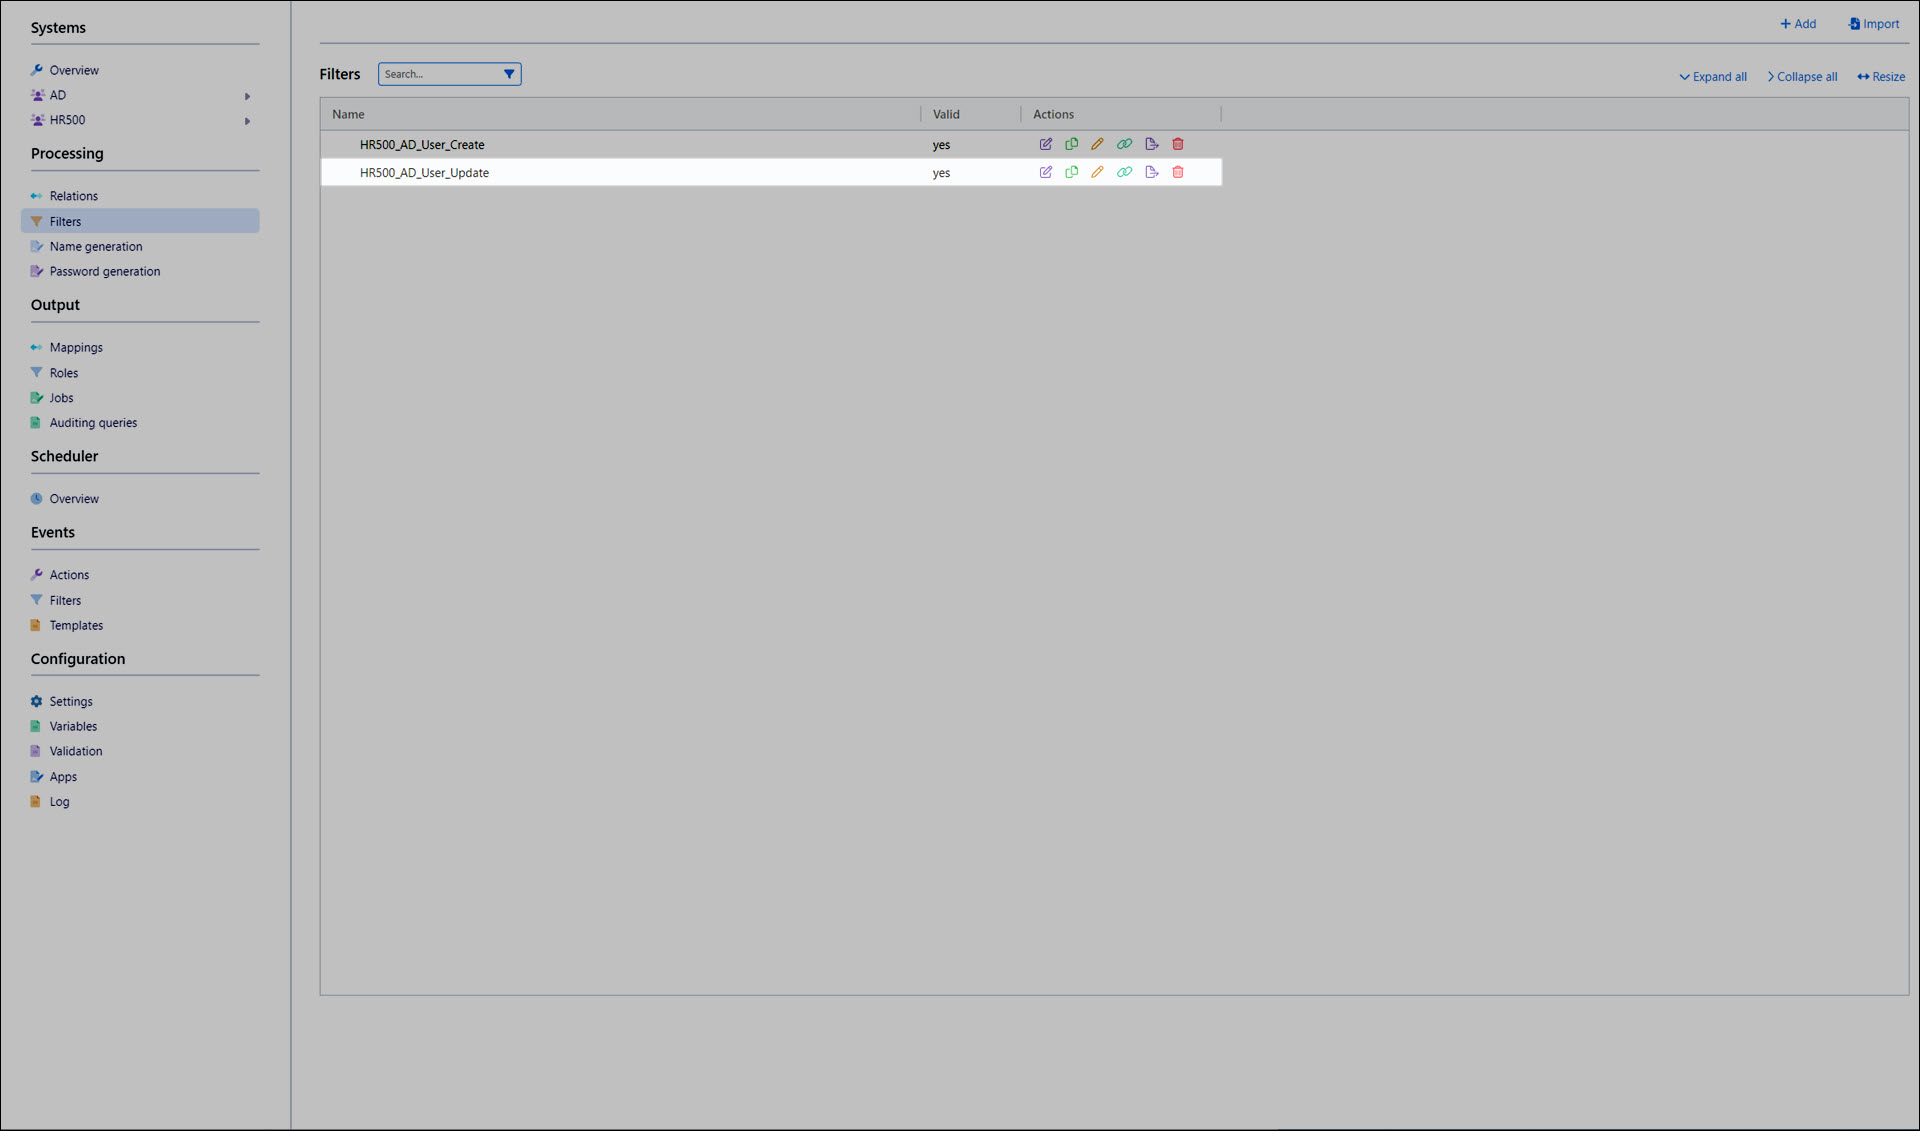Click the purple export icon for HR500_AD_User_Create

(1151, 144)
